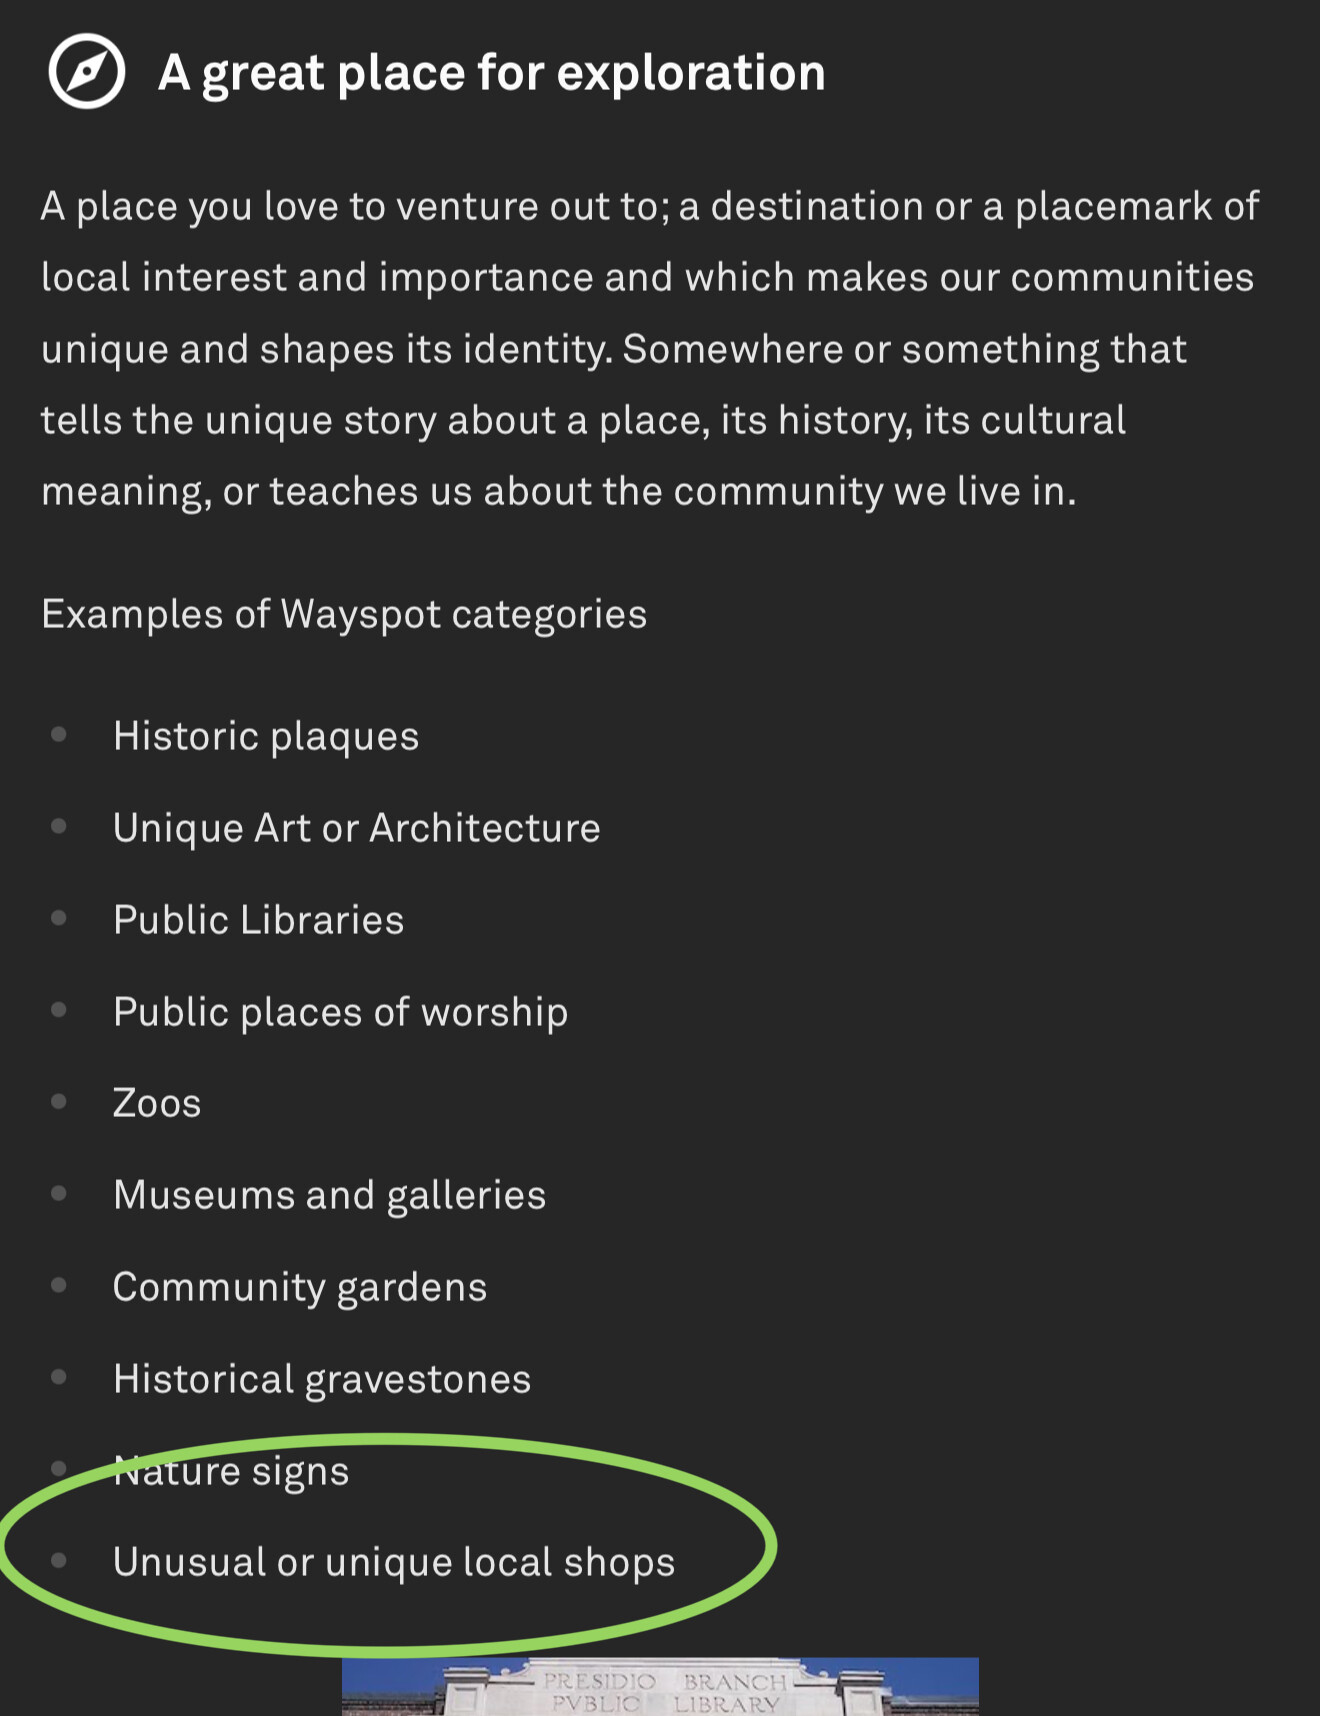The image size is (1320, 1716).
Task: Click the bullet beside 'Public Libraries'
Action: click(x=59, y=918)
